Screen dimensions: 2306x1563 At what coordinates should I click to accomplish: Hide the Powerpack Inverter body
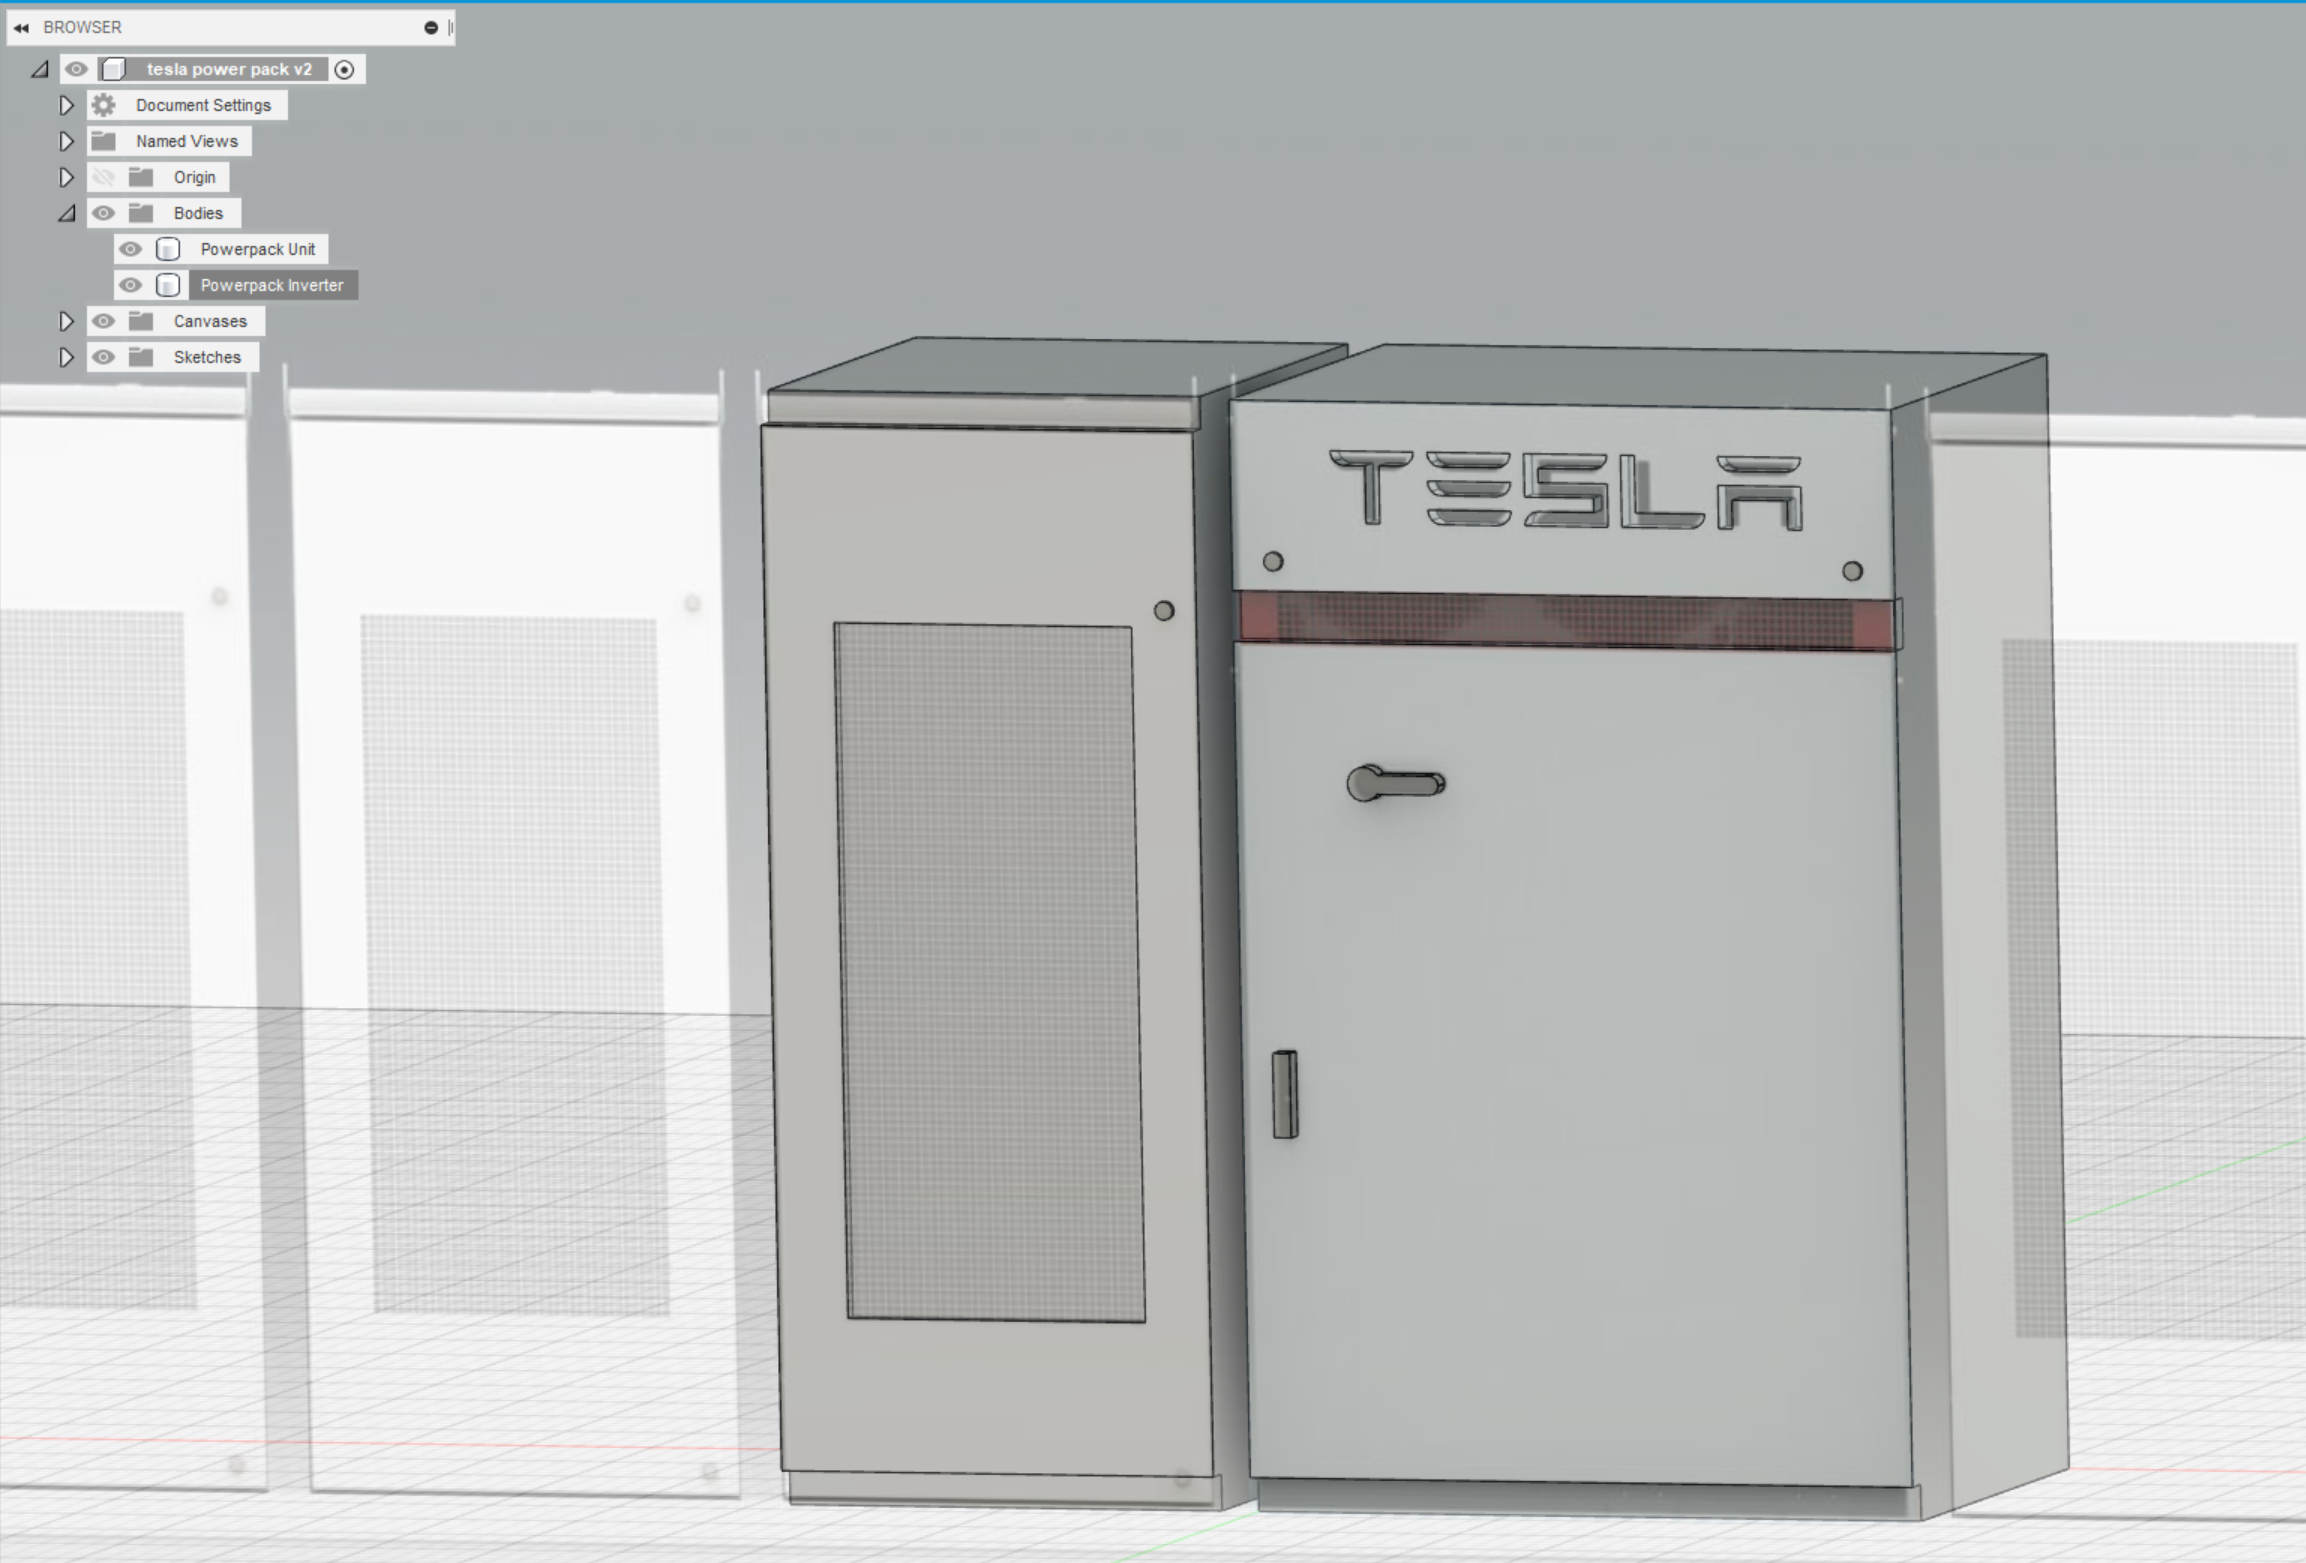tap(130, 285)
